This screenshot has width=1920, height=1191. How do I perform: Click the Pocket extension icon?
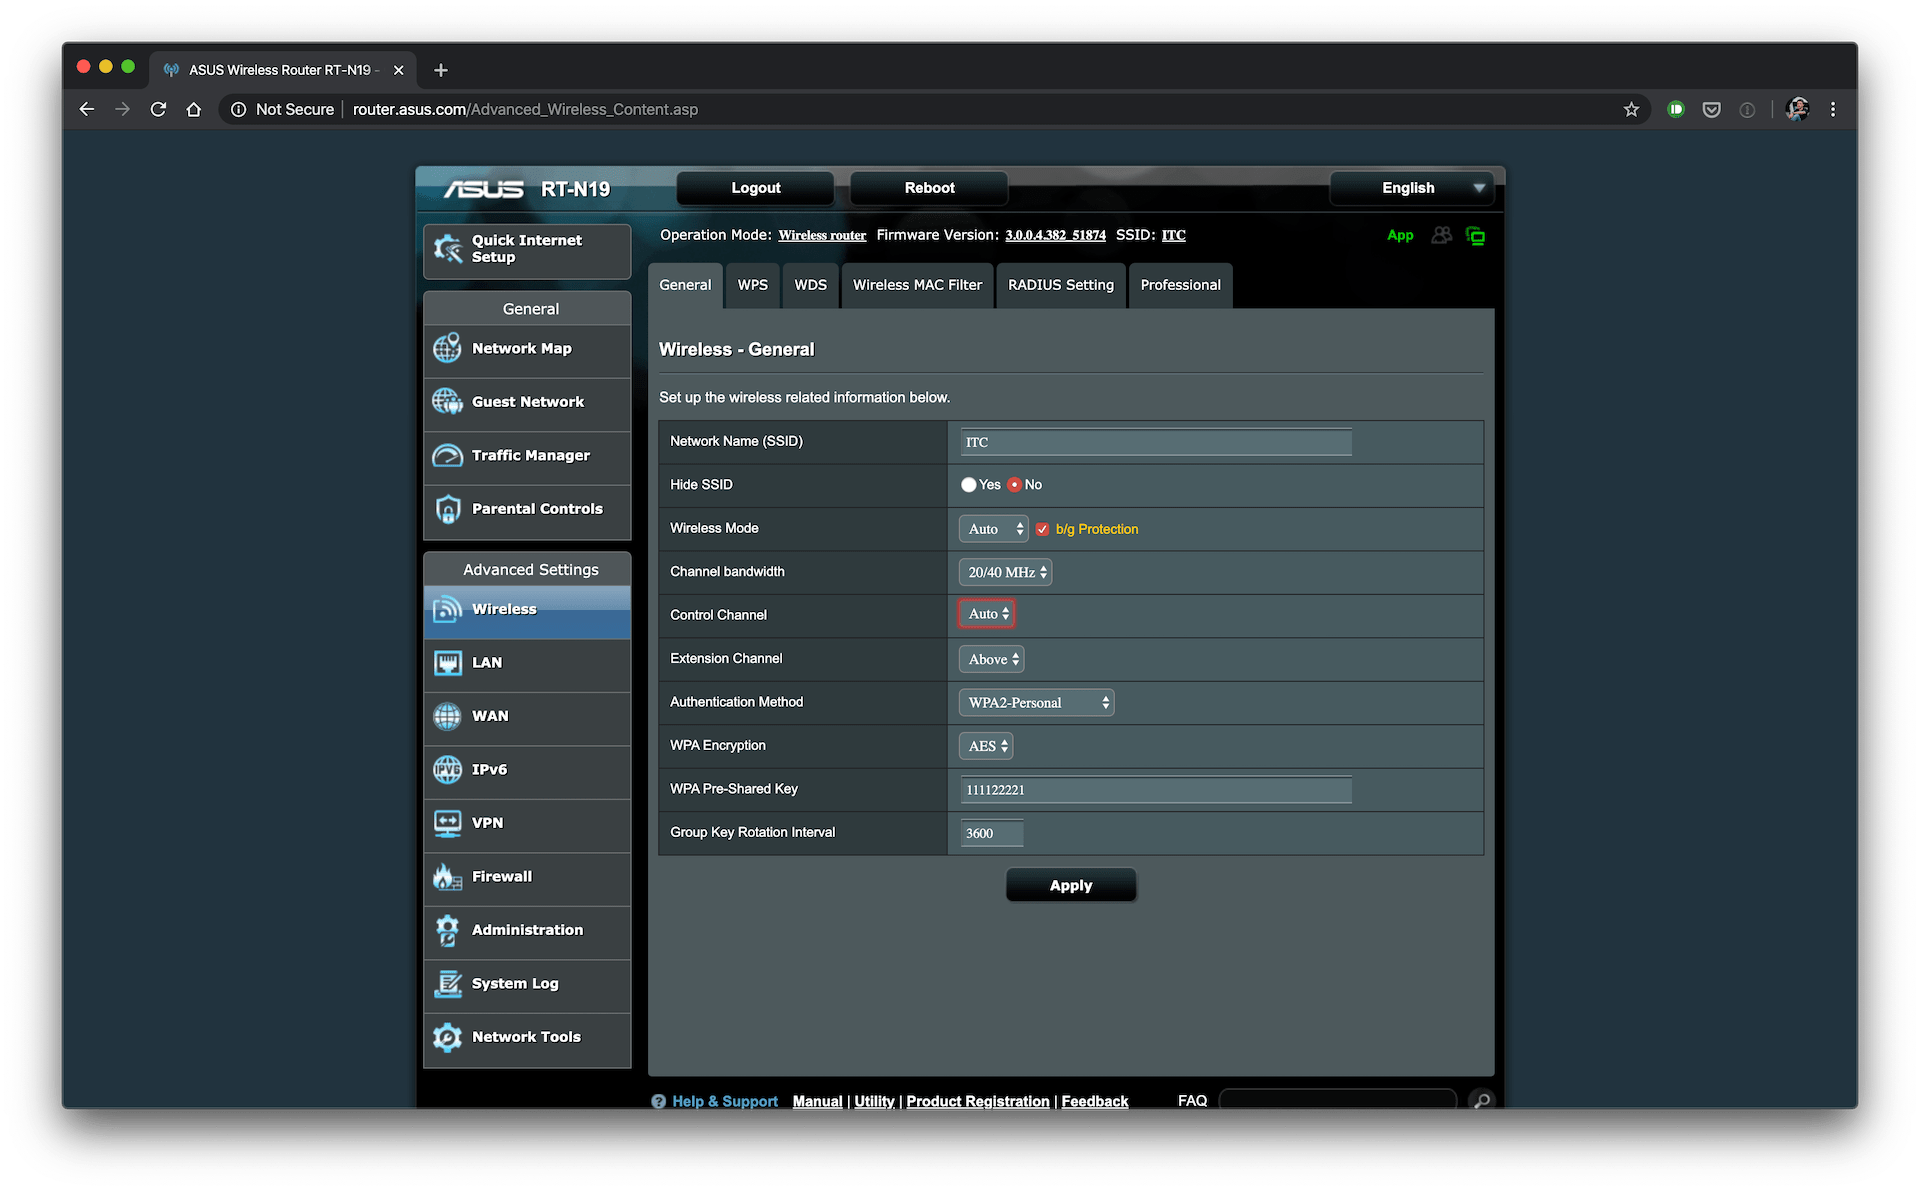(1711, 109)
